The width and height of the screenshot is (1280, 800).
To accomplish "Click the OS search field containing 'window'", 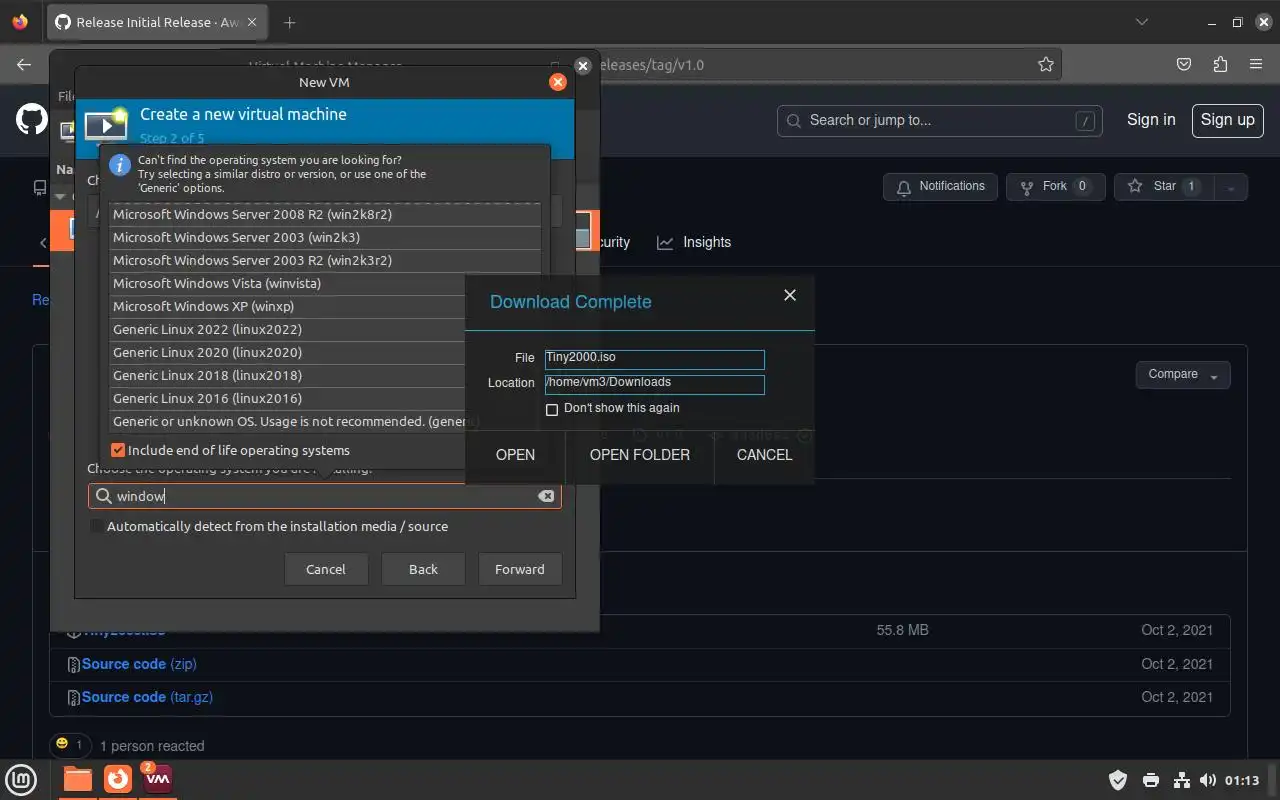I will (x=325, y=496).
